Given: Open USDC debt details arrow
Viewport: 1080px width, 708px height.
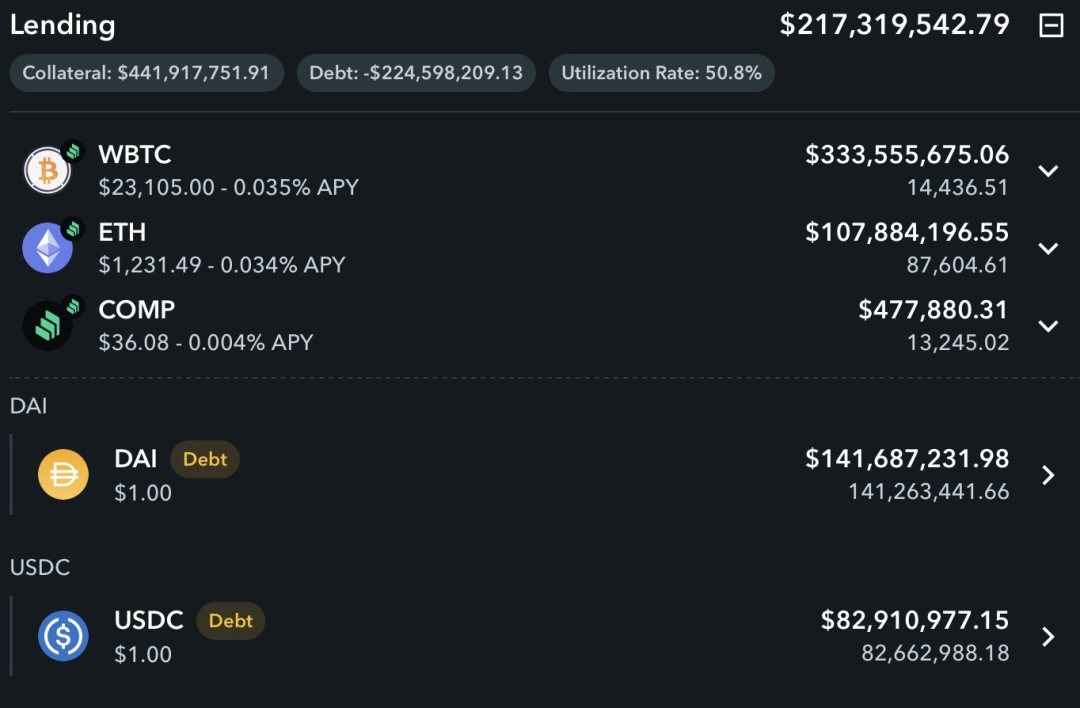Looking at the screenshot, I should (1048, 637).
